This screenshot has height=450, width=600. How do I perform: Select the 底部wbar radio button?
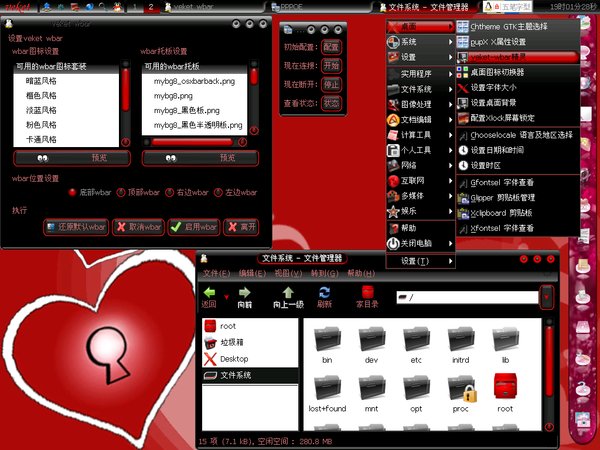[73, 192]
